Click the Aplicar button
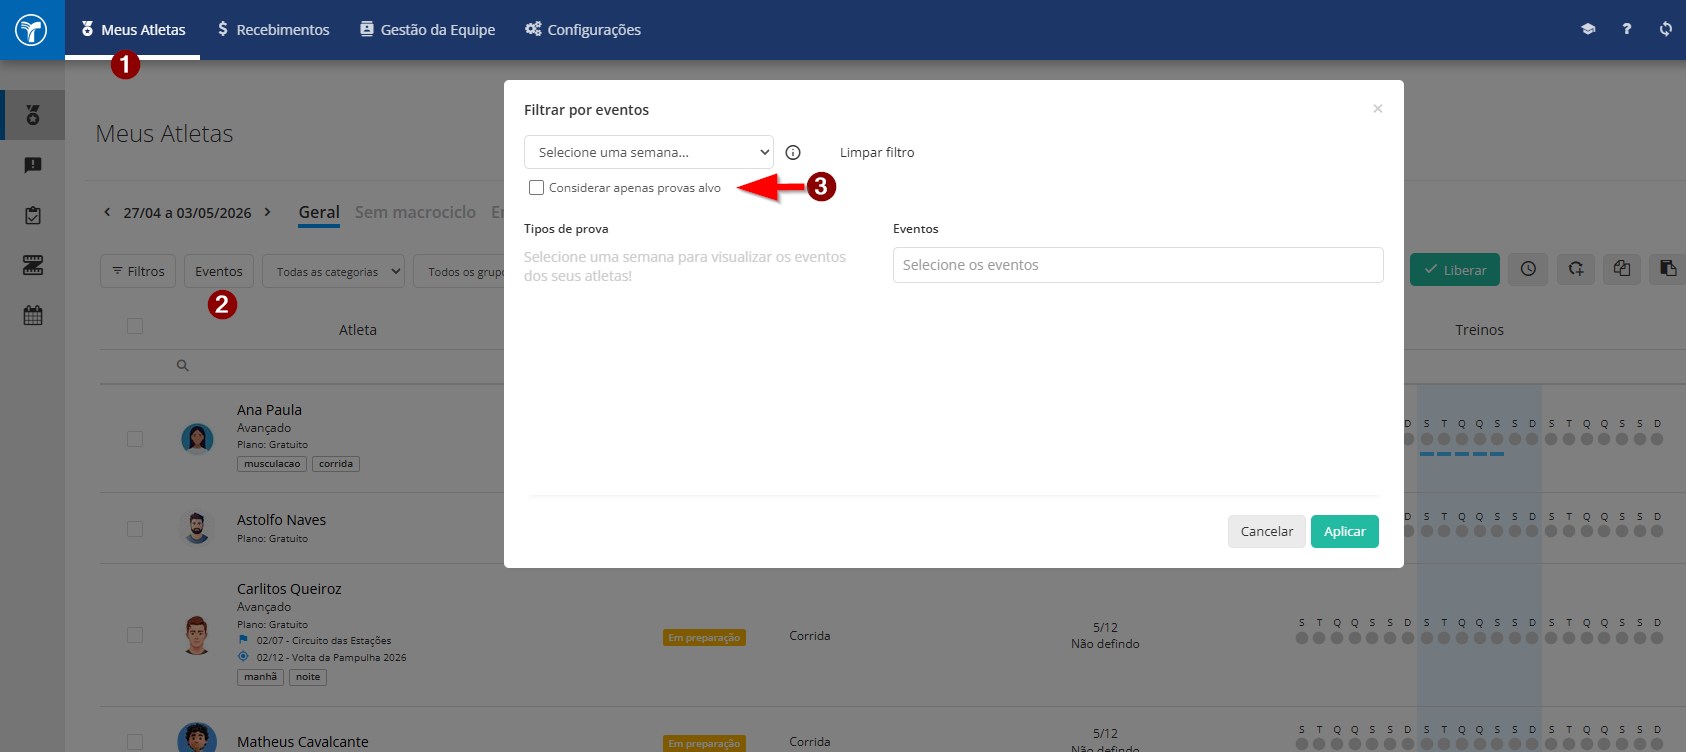1686x752 pixels. tap(1345, 531)
